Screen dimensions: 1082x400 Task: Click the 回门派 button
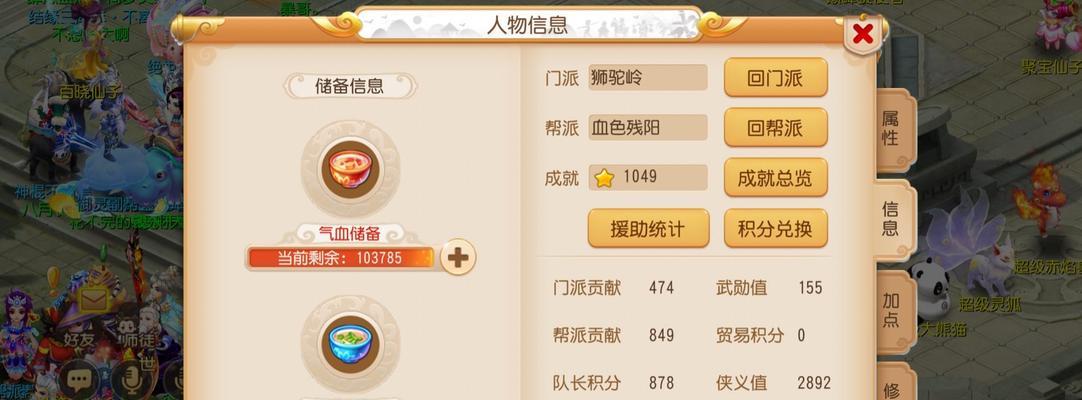776,78
